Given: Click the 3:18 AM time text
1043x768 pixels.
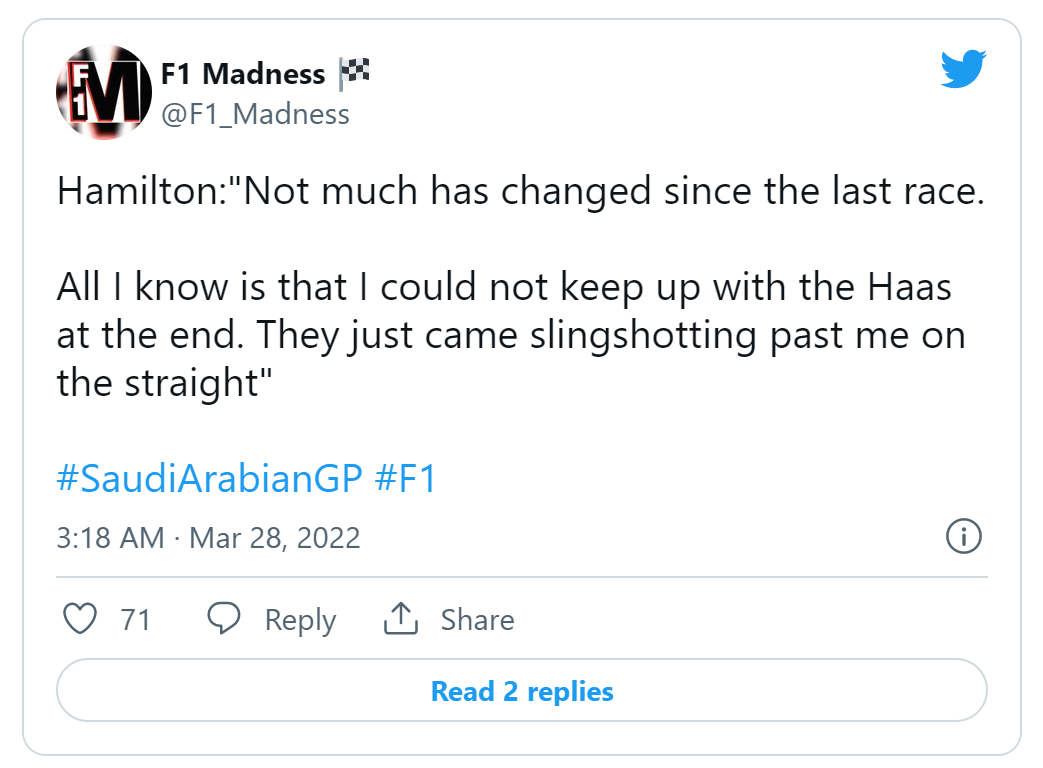Looking at the screenshot, I should coord(110,538).
